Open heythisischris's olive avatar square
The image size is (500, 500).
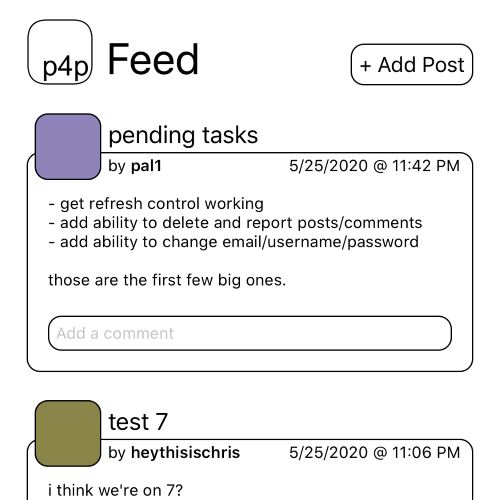pos(68,433)
